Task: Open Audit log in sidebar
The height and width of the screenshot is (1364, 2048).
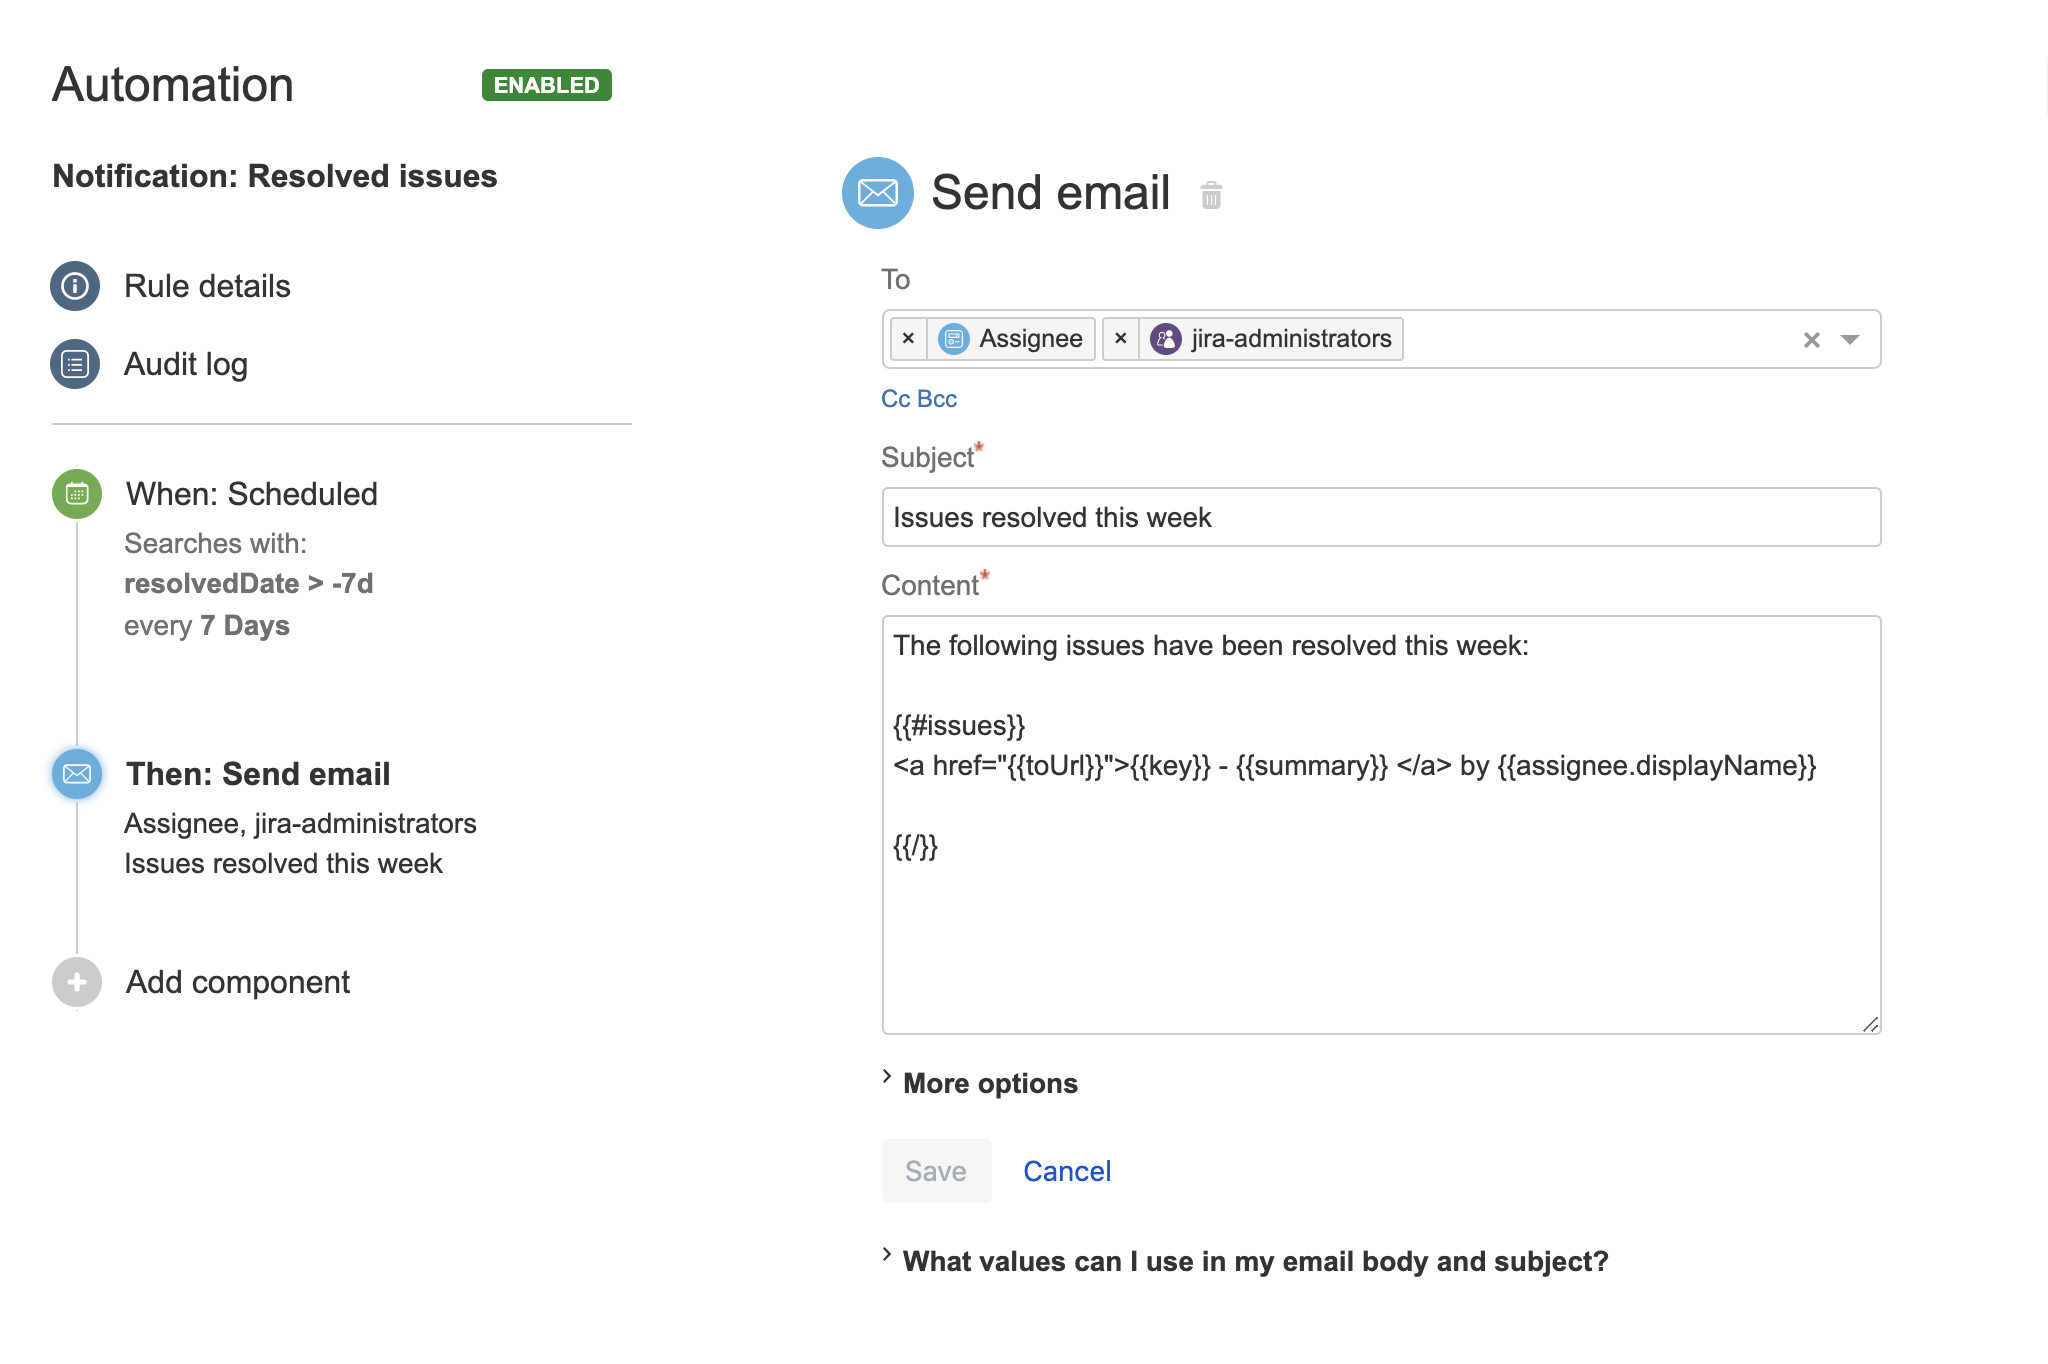Action: [186, 364]
